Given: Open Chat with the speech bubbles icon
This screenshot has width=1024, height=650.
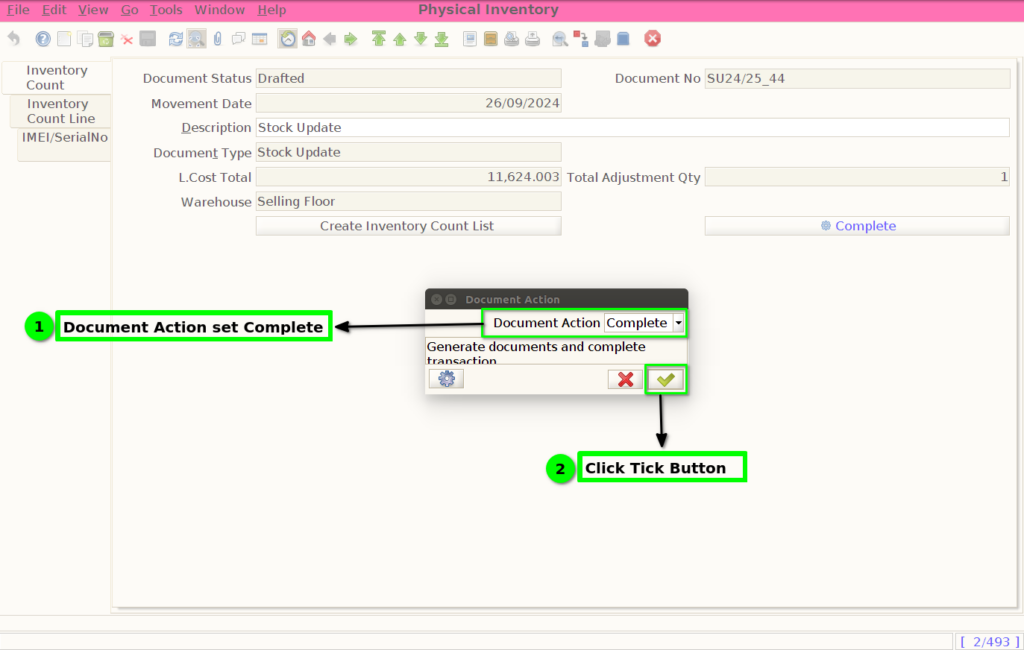Looking at the screenshot, I should (238, 39).
